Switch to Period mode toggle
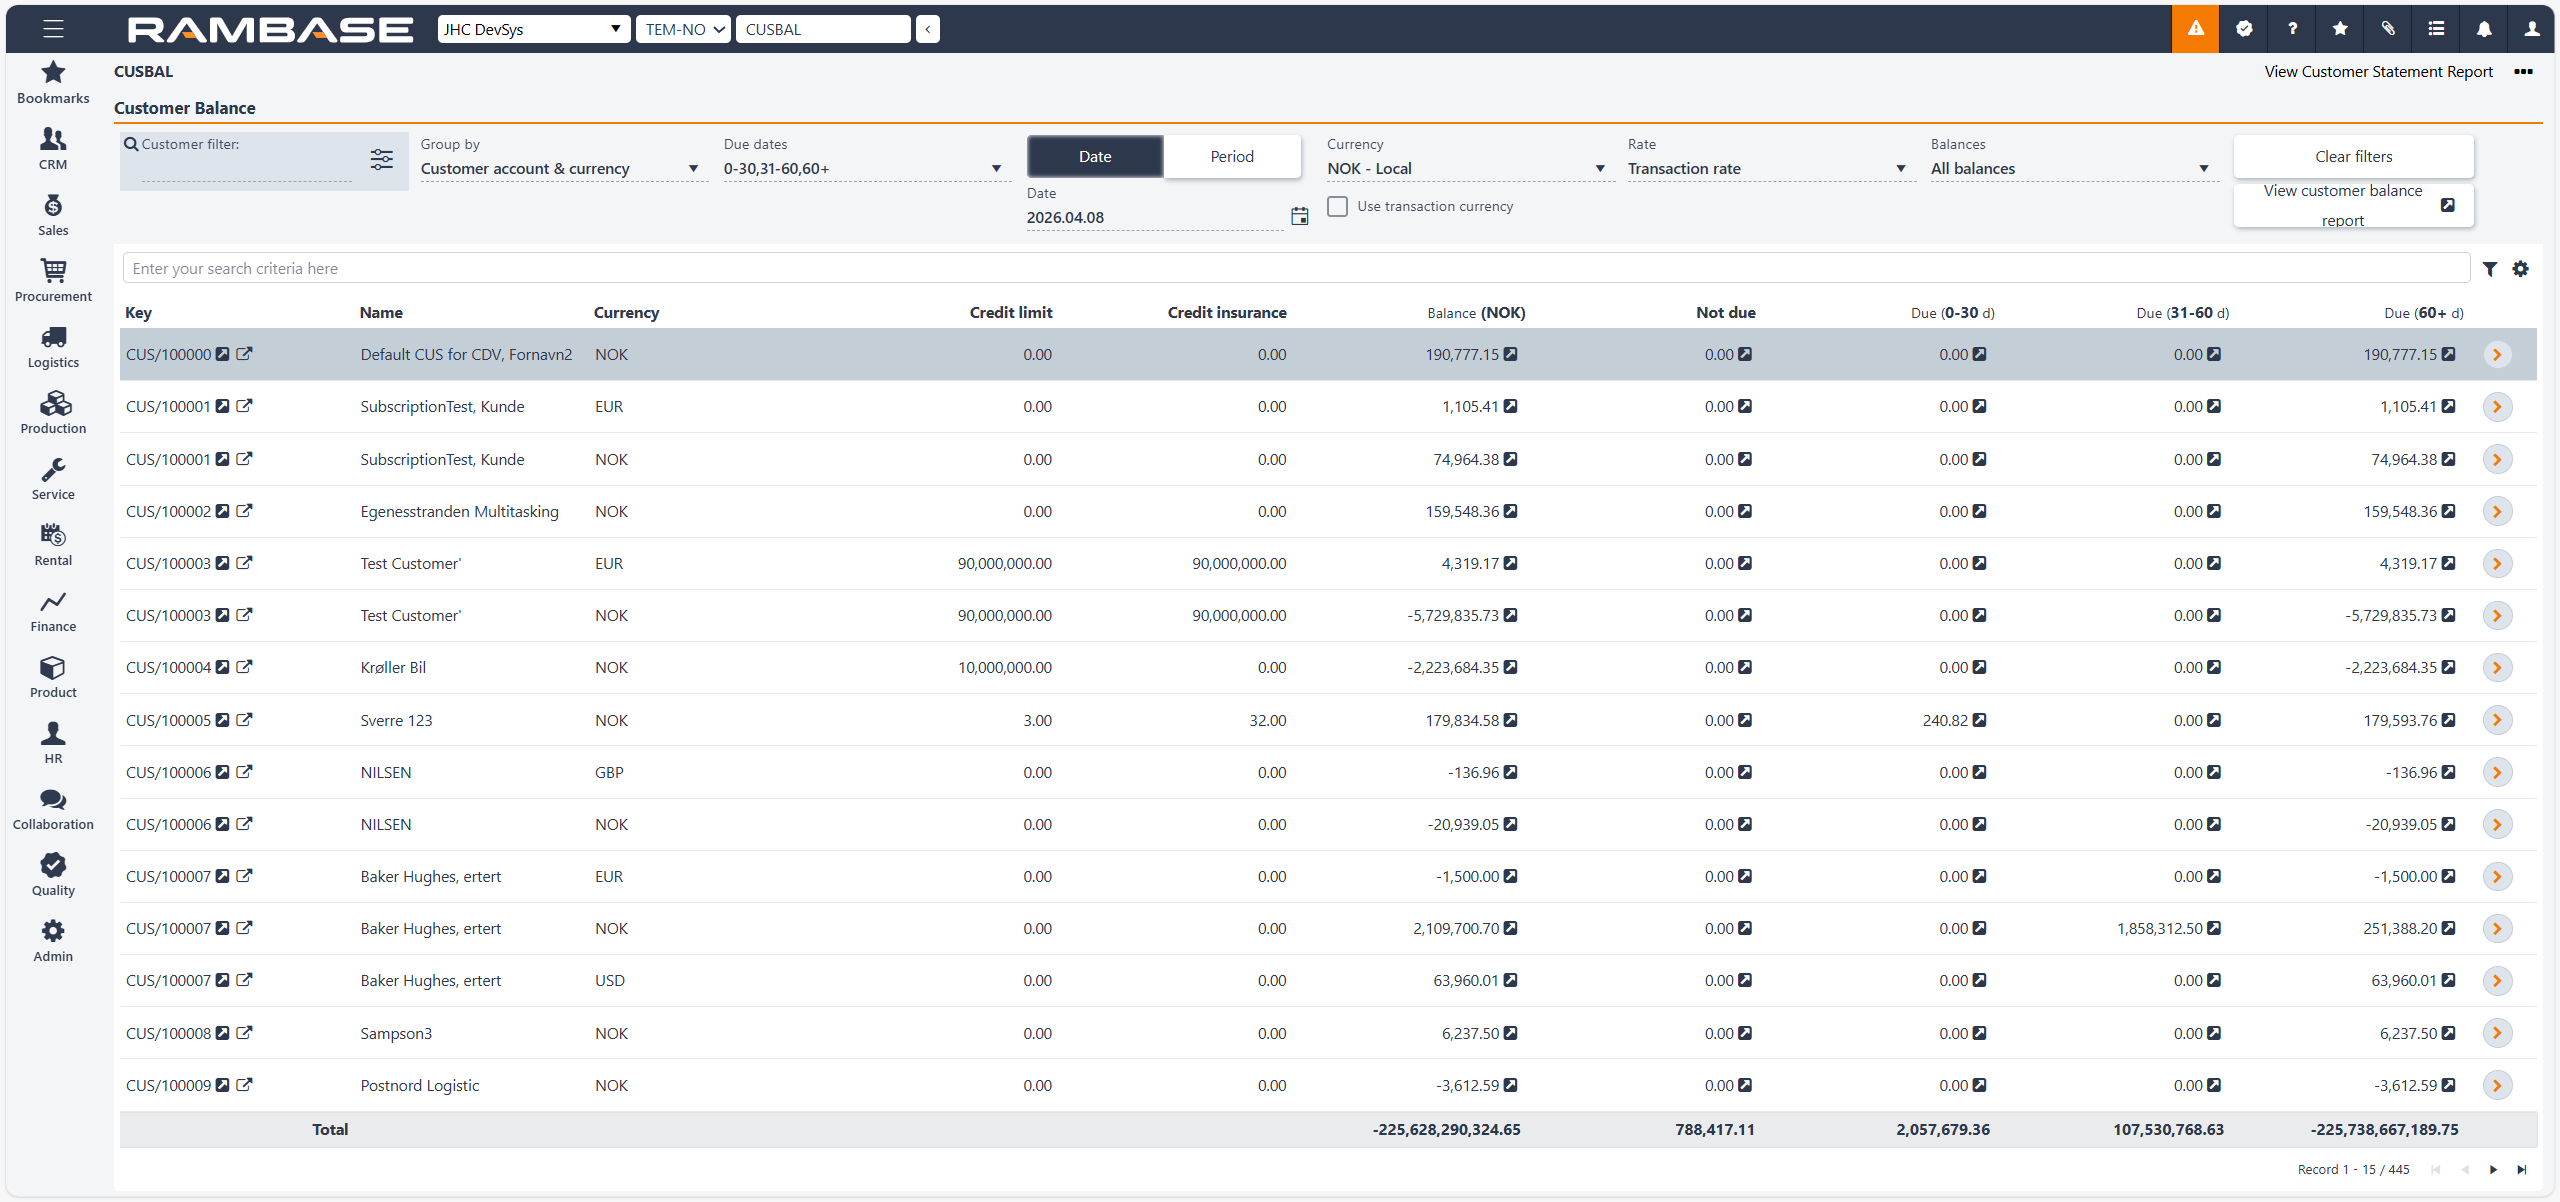This screenshot has height=1202, width=2560. point(1231,156)
